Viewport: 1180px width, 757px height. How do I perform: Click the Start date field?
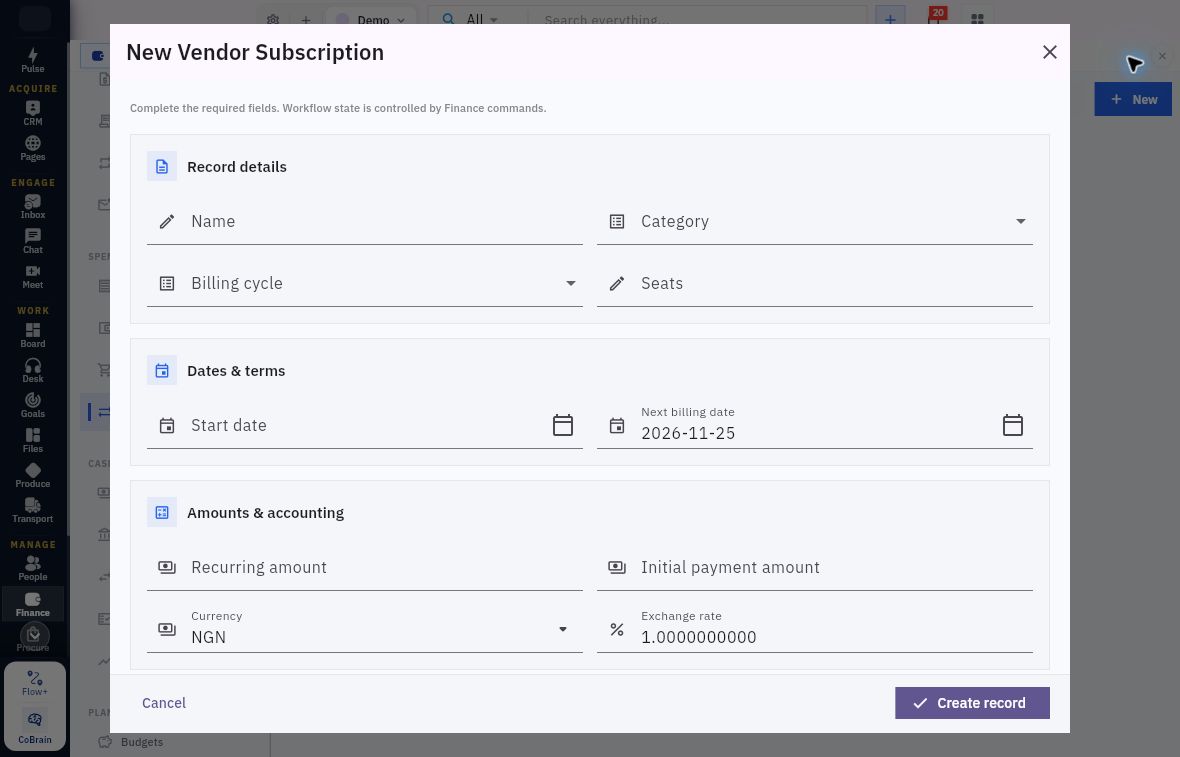point(365,425)
